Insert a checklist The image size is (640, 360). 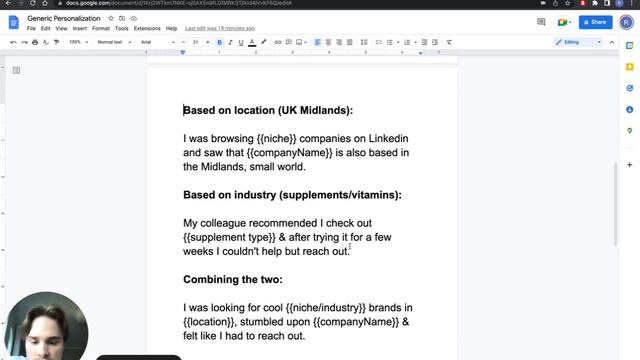[x=379, y=42]
